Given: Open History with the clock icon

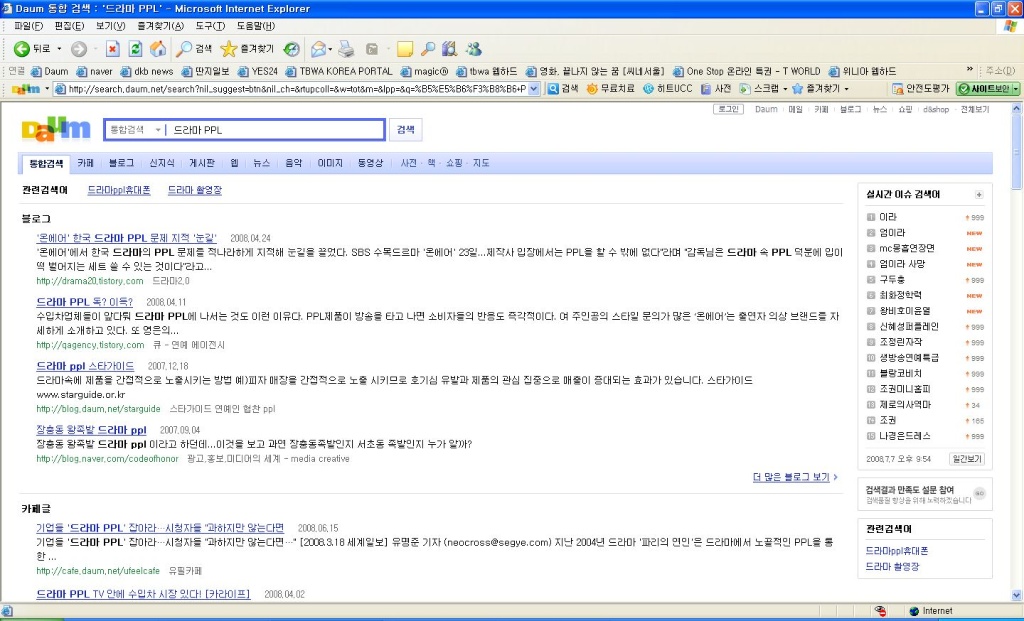Looking at the screenshot, I should click(292, 49).
